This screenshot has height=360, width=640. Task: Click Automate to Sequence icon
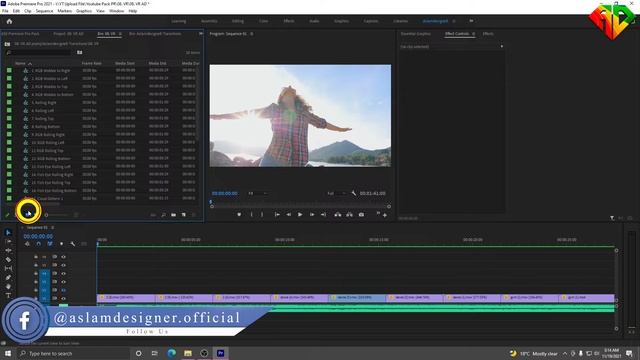tap(153, 215)
